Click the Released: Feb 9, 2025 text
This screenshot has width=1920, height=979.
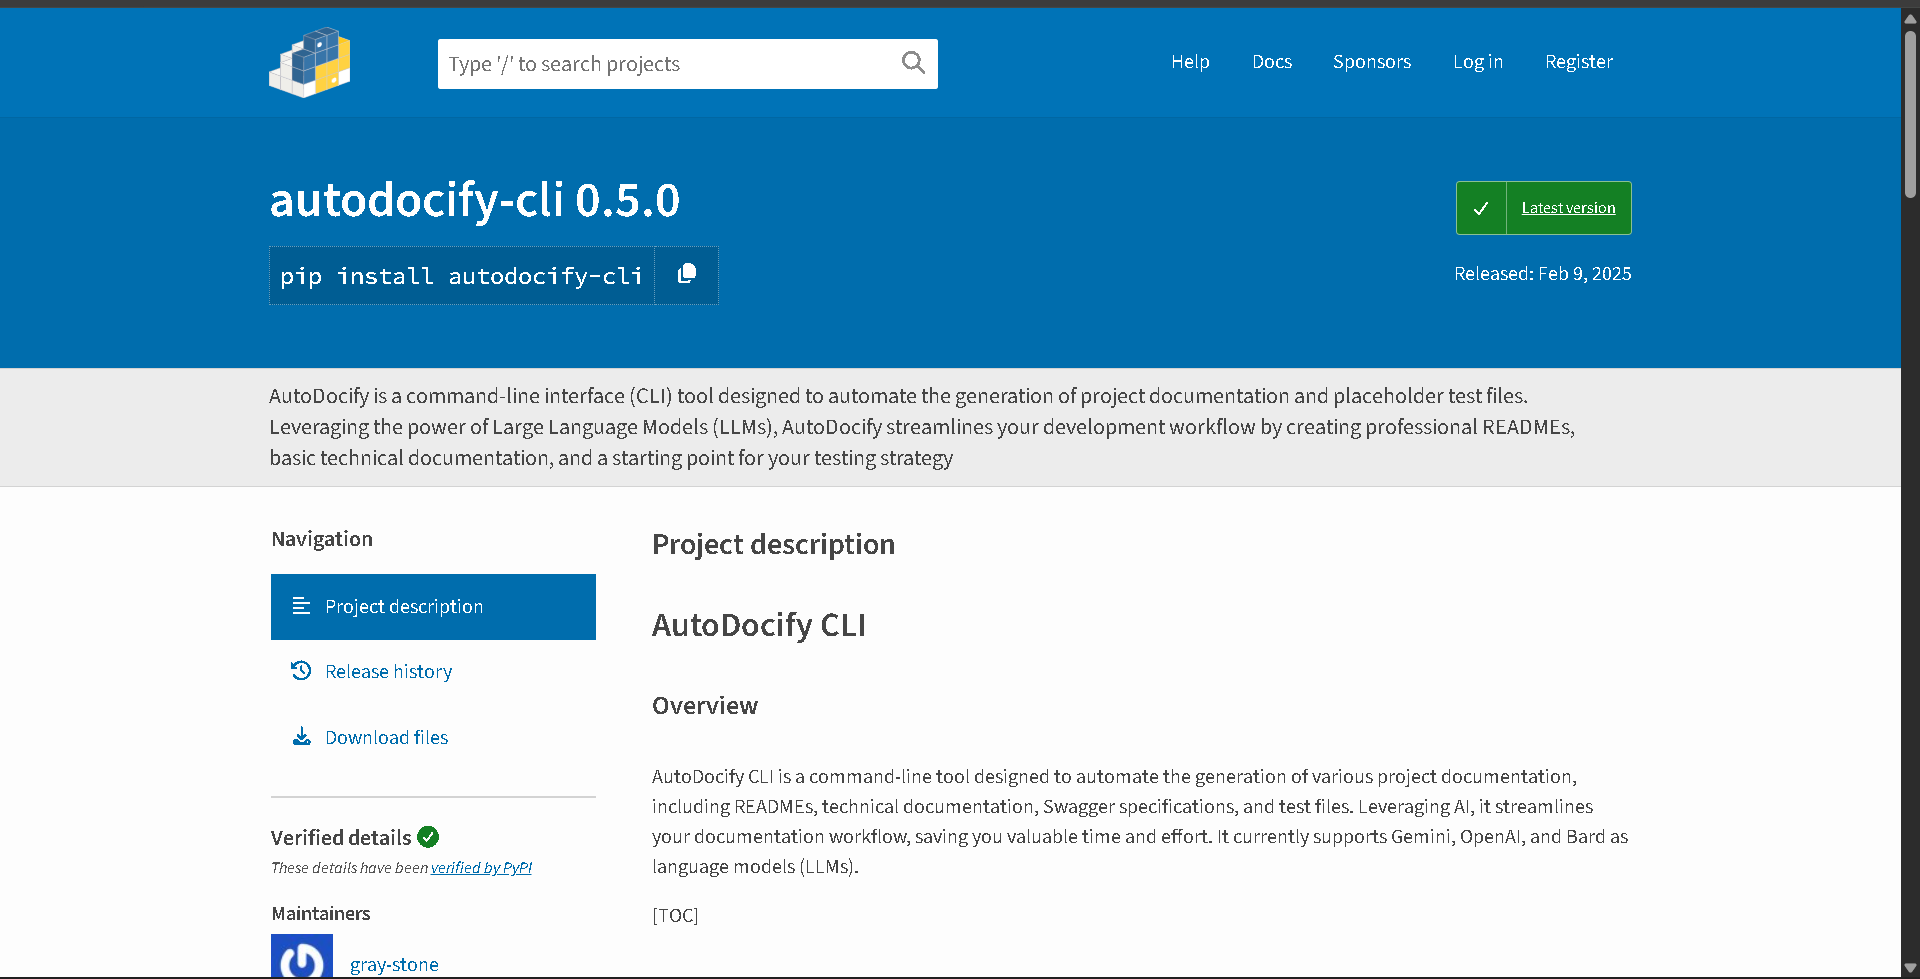(1543, 274)
